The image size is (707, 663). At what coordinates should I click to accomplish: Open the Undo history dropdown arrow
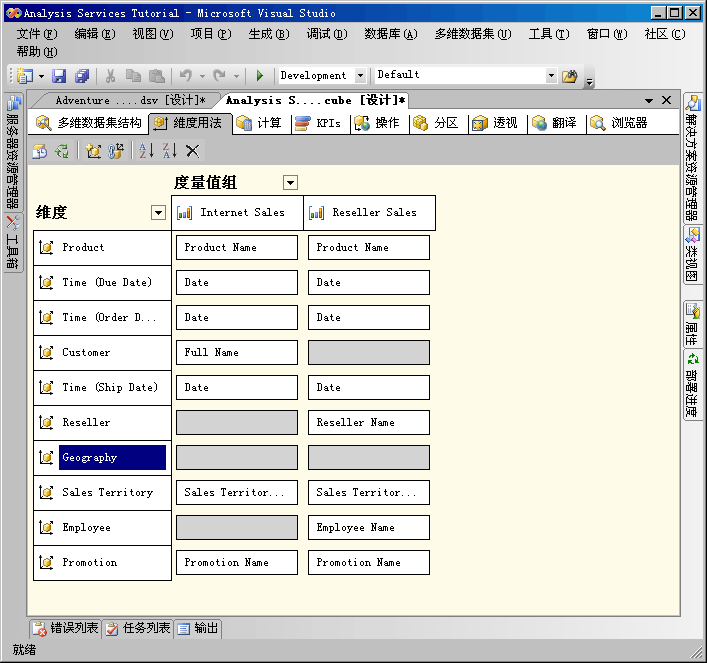click(202, 76)
